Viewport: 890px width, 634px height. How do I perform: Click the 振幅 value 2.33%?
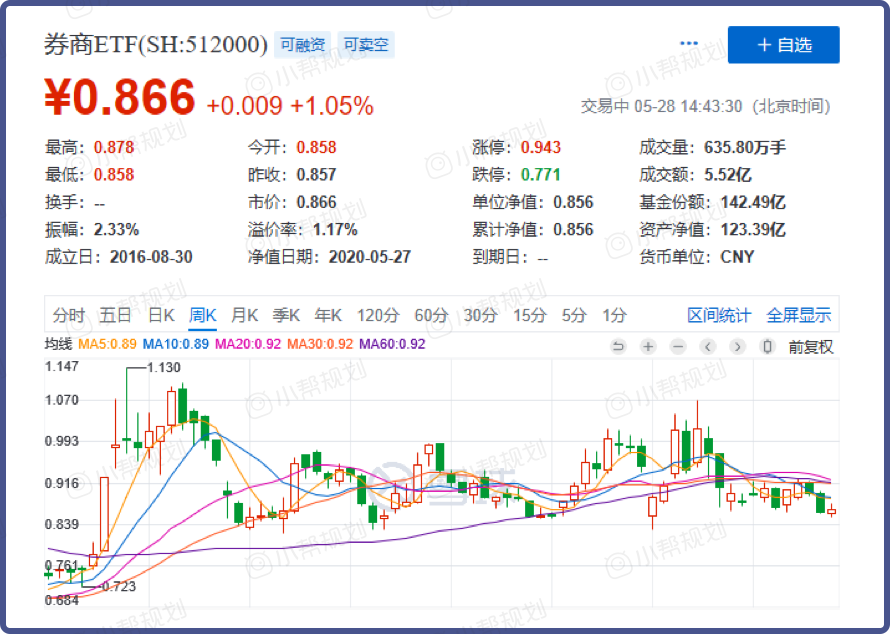116,229
